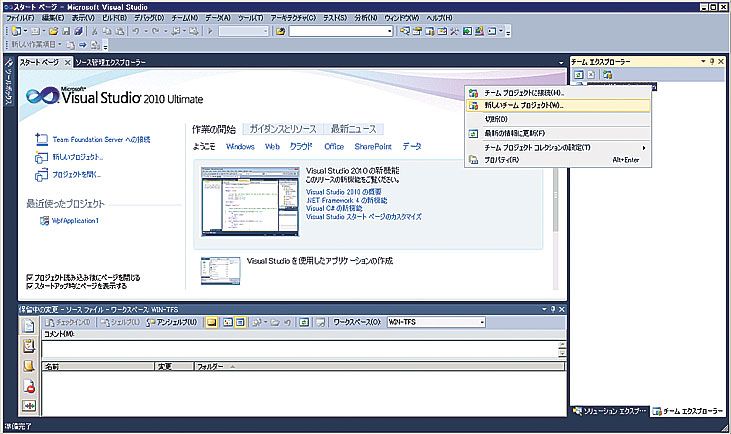Viewport: 731px width, 434px height.
Task: Expand 'チーム プロジェクト コレクションの設定' submenu
Action: [558, 147]
